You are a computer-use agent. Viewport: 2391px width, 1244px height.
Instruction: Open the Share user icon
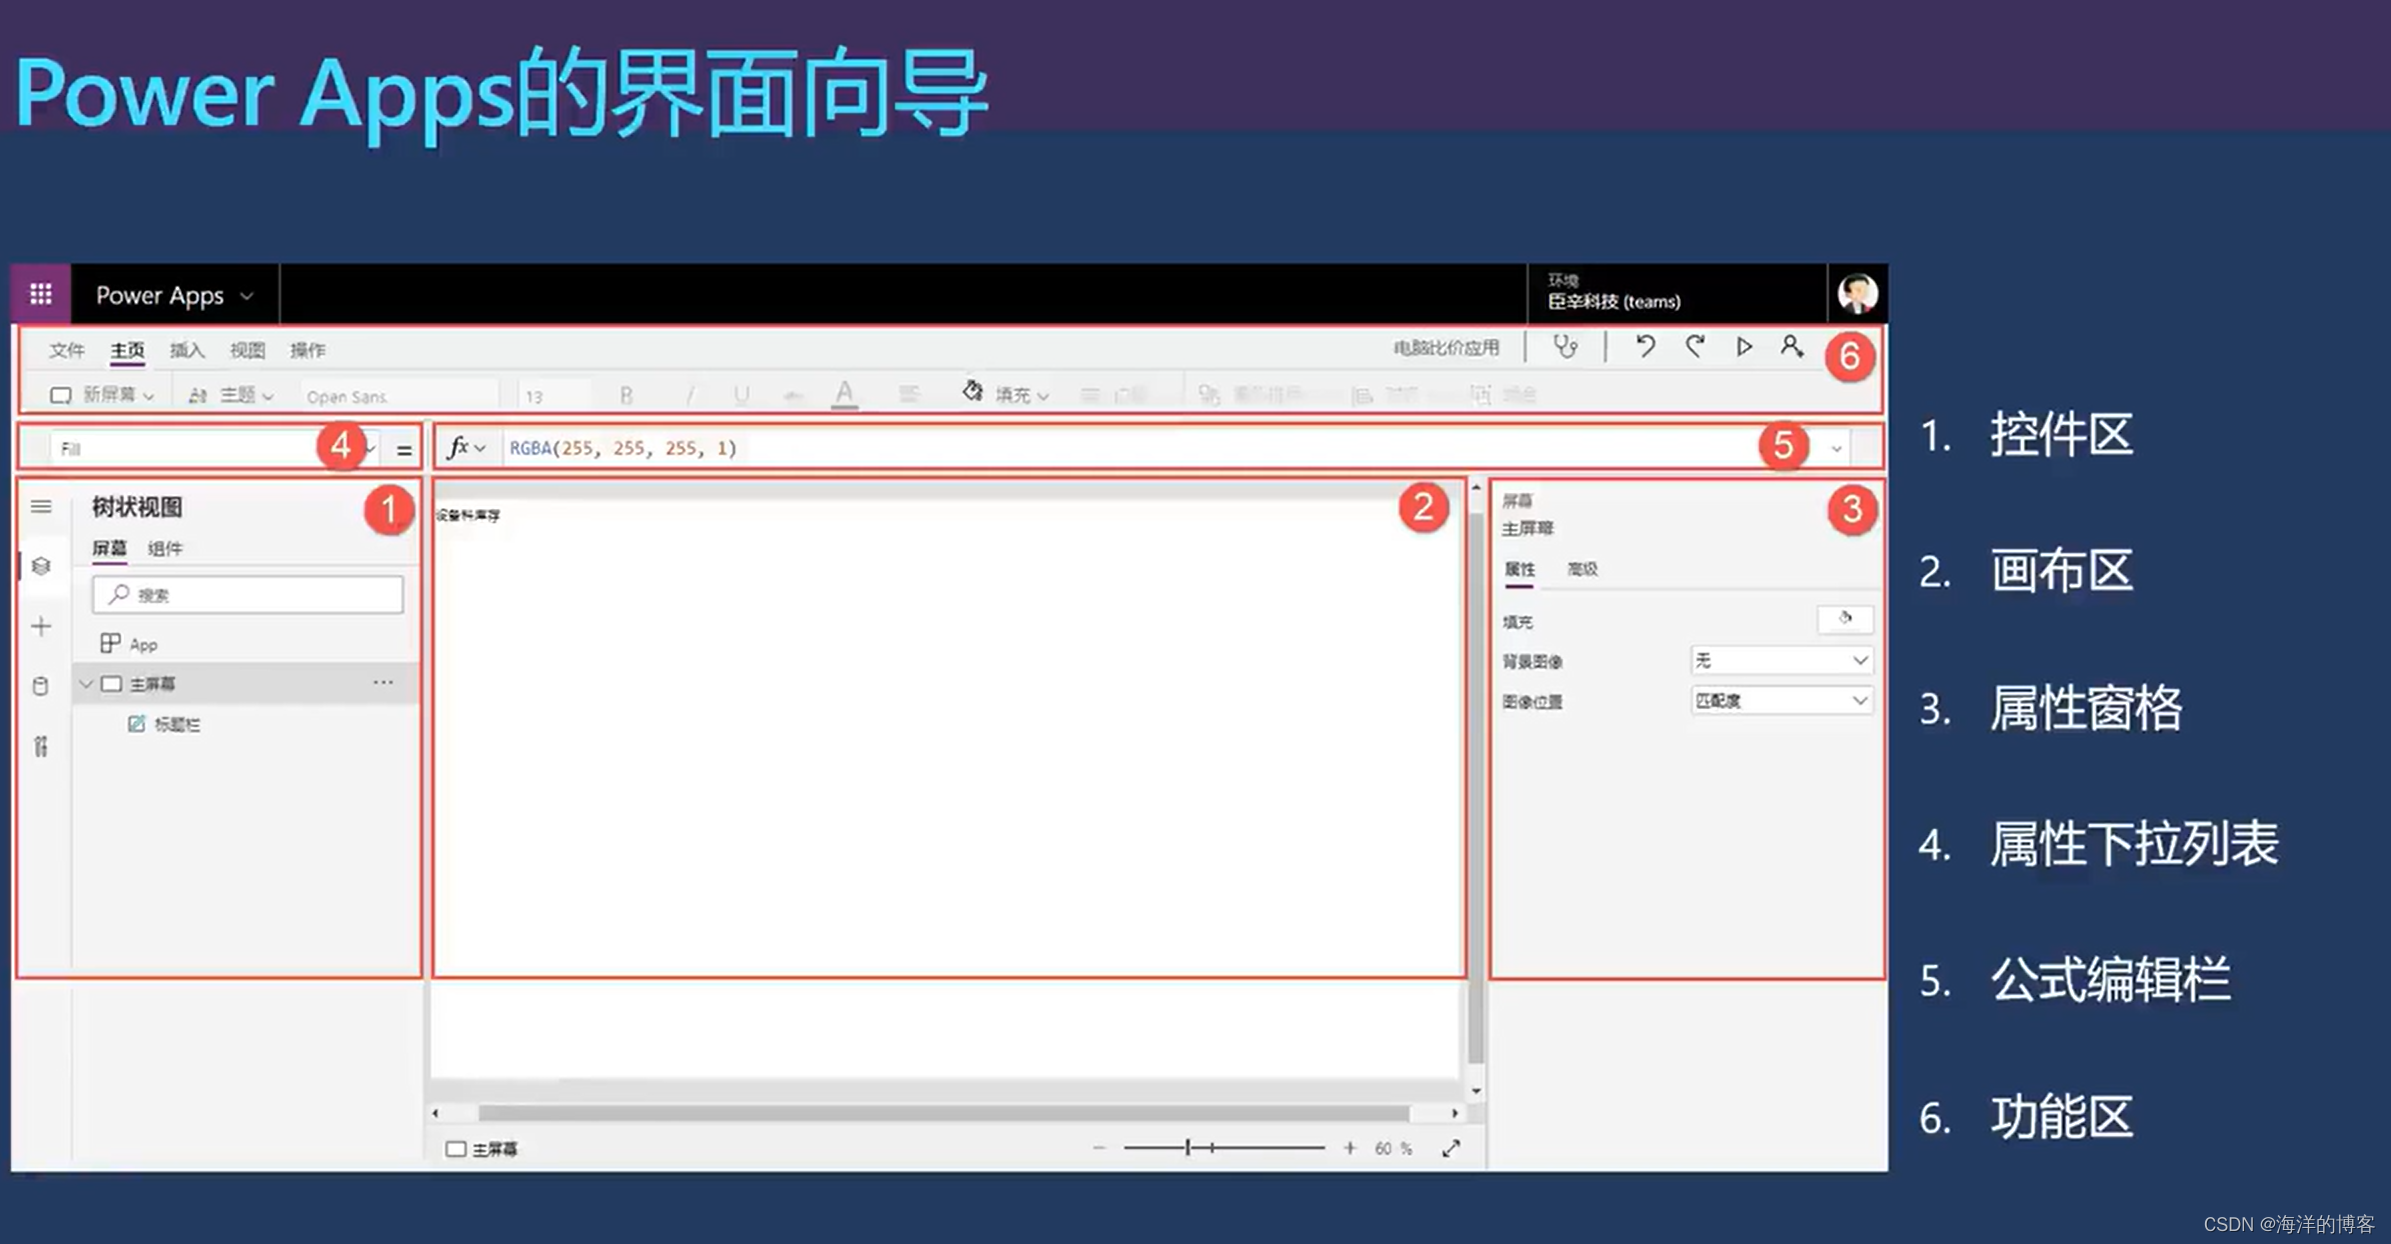[1792, 346]
